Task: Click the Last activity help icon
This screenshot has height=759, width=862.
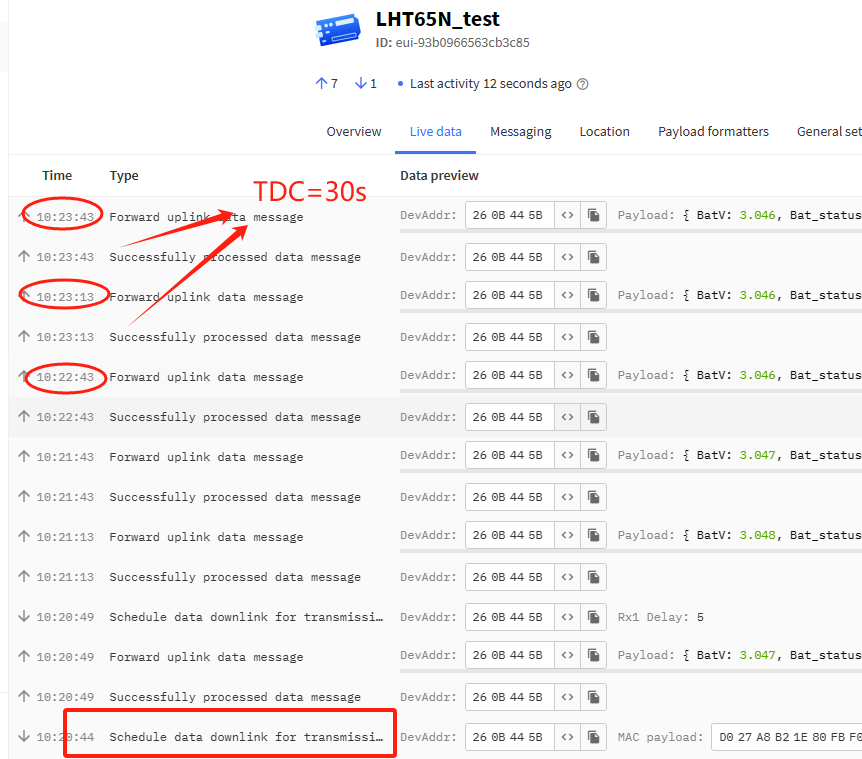Action: (583, 84)
